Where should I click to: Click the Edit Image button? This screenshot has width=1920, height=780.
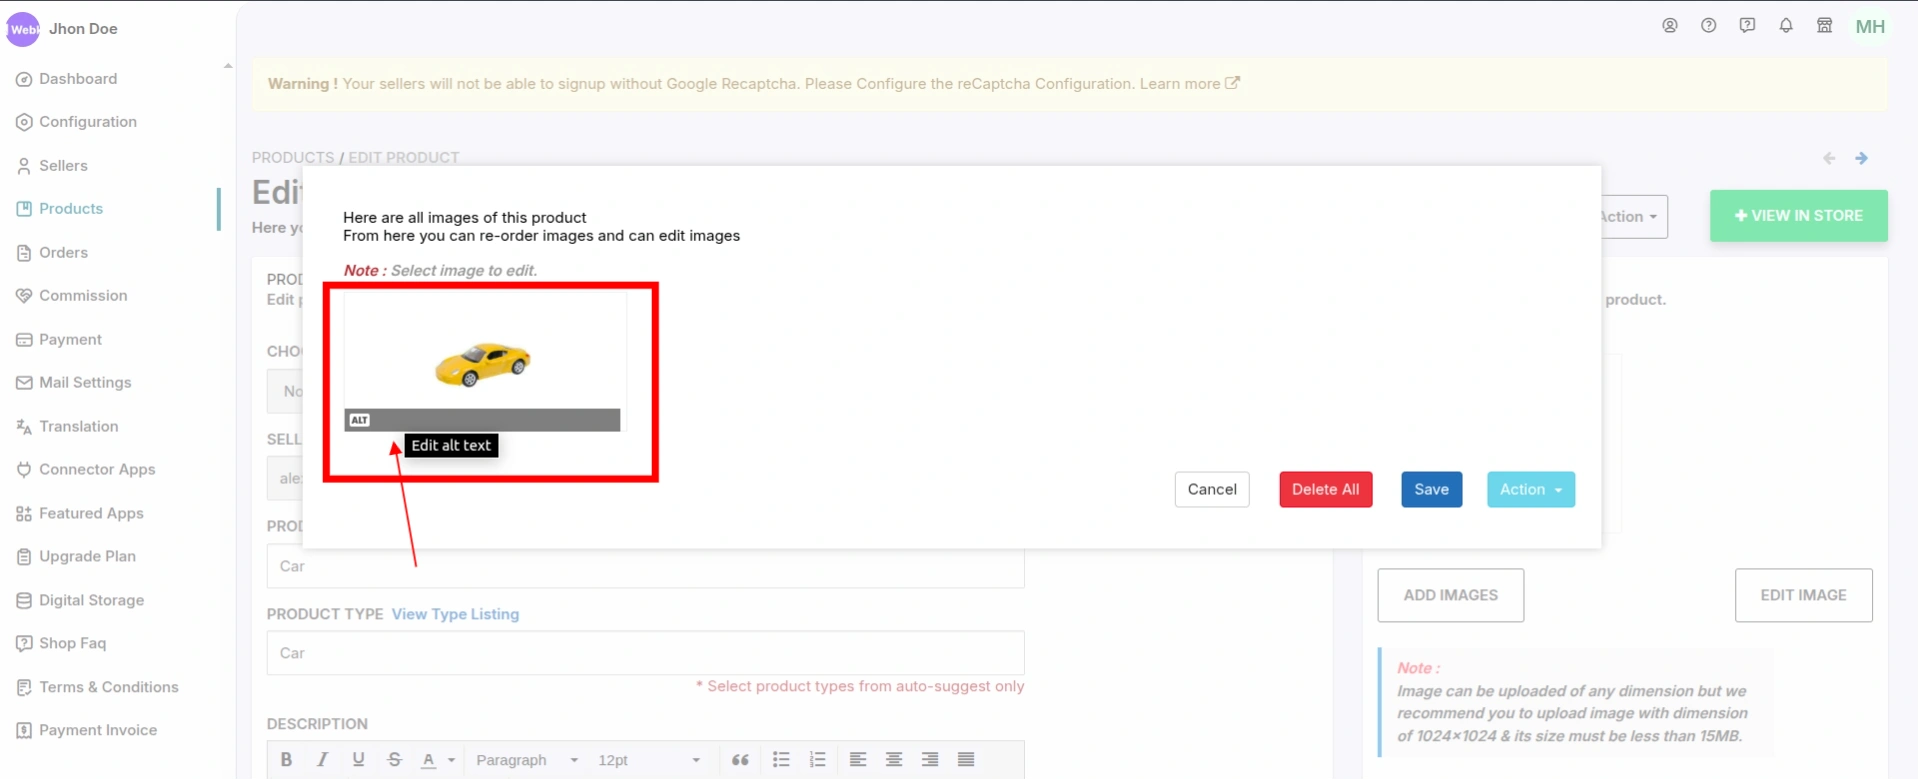click(x=1804, y=595)
